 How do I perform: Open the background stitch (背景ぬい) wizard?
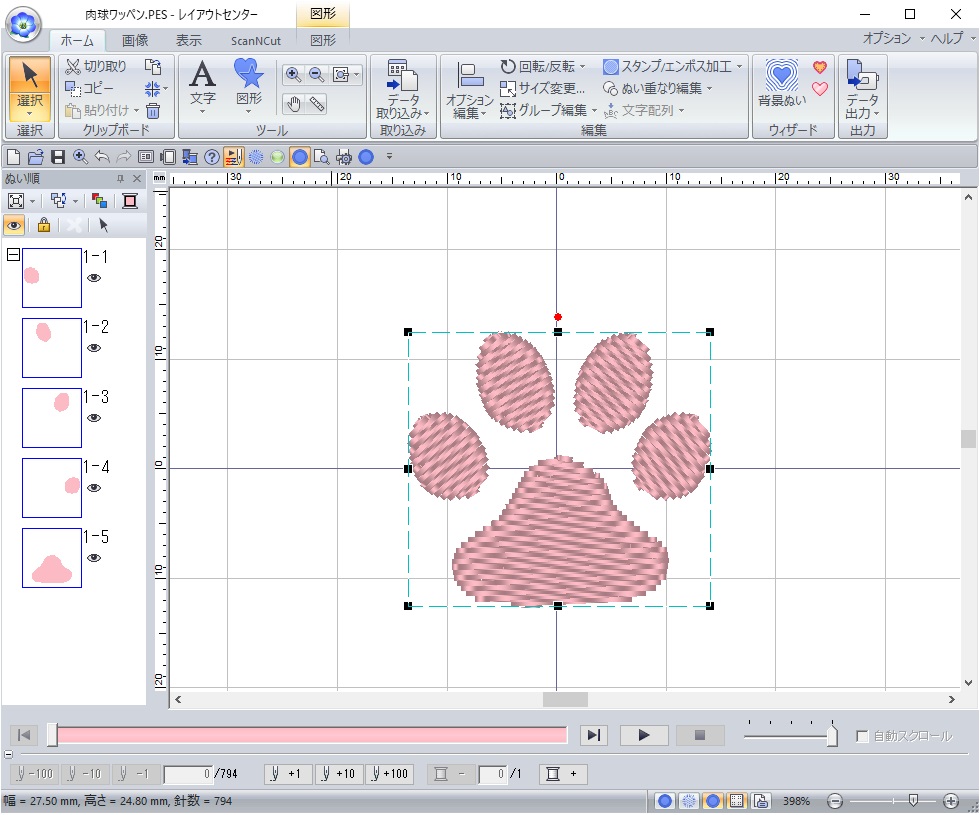point(782,83)
